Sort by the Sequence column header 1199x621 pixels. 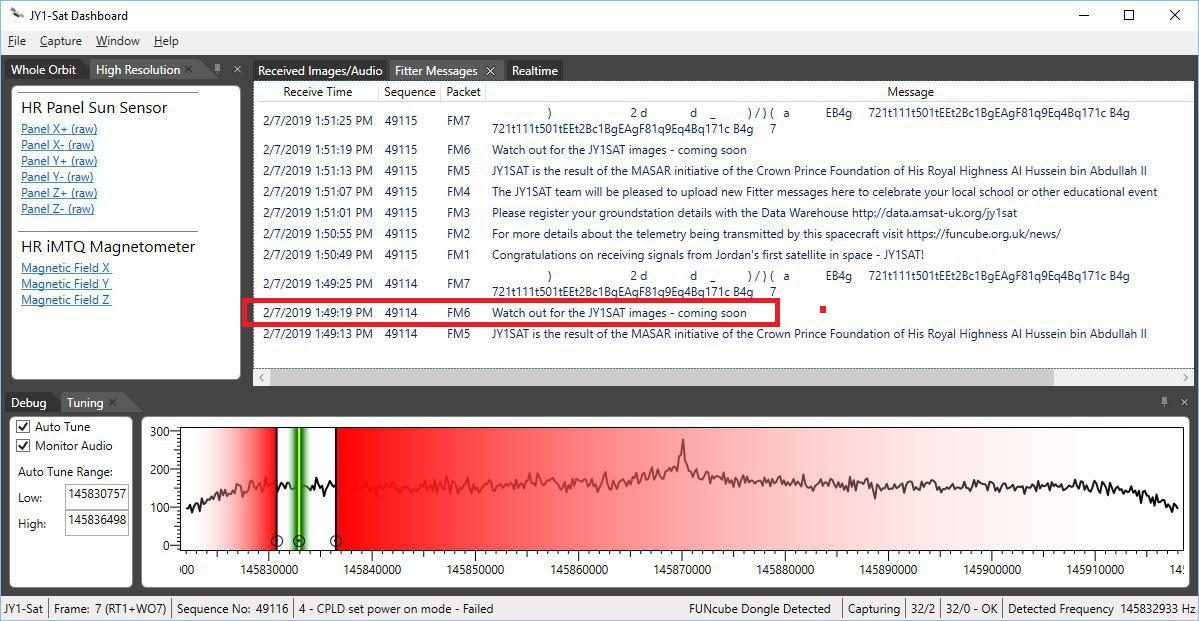409,92
